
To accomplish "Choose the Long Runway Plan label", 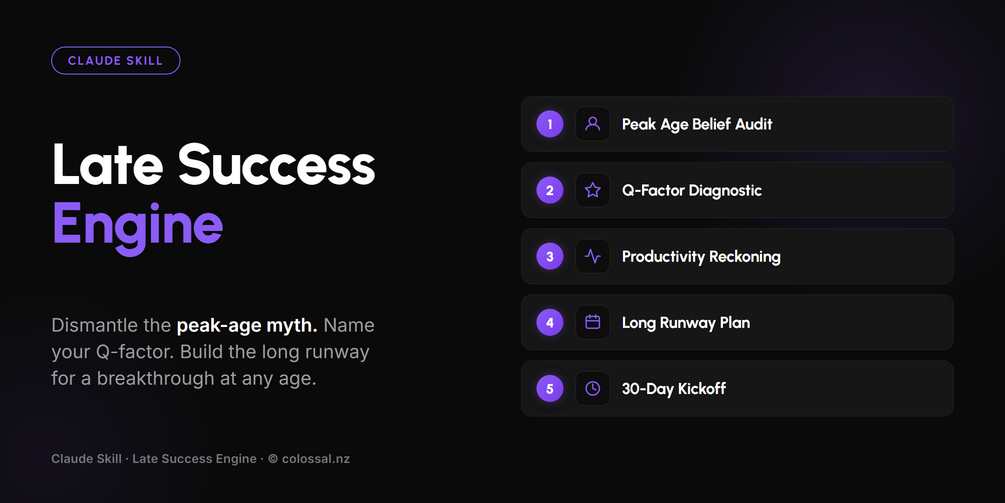I will 686,322.
